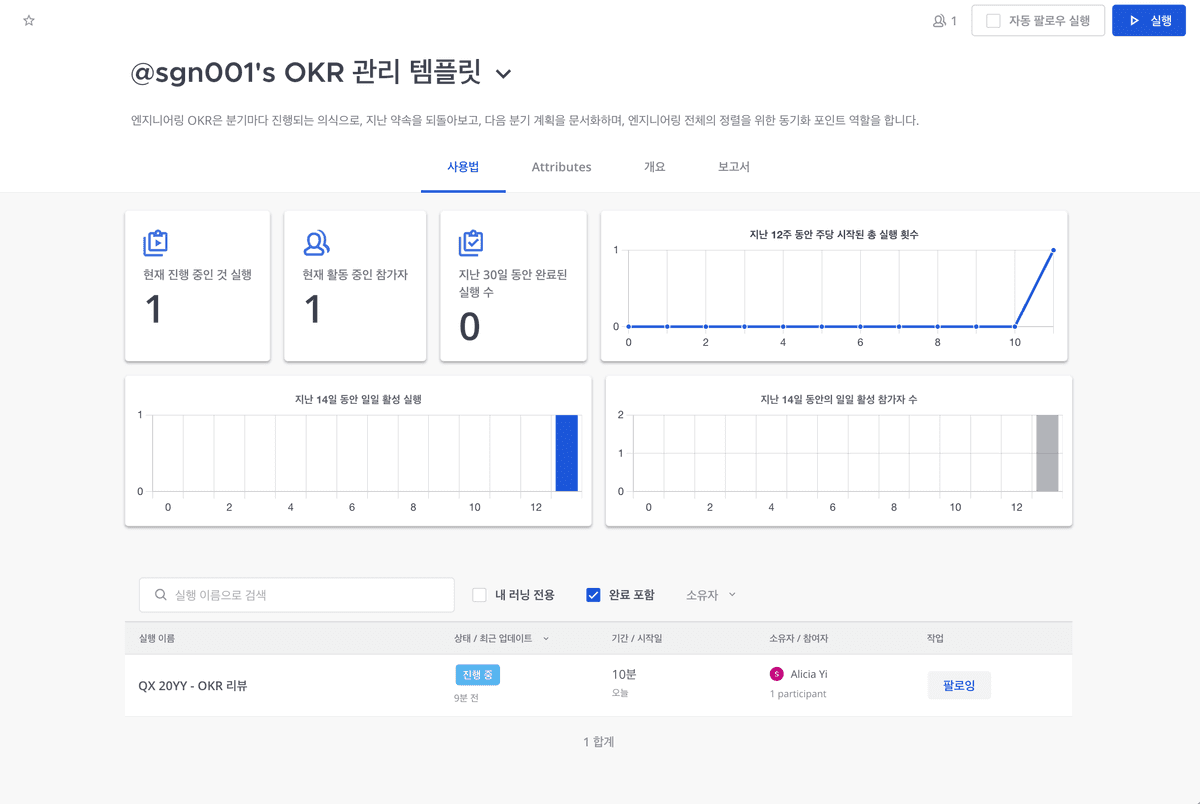The width and height of the screenshot is (1200, 804).
Task: Click the 작업 column header
Action: pyautogui.click(x=935, y=638)
